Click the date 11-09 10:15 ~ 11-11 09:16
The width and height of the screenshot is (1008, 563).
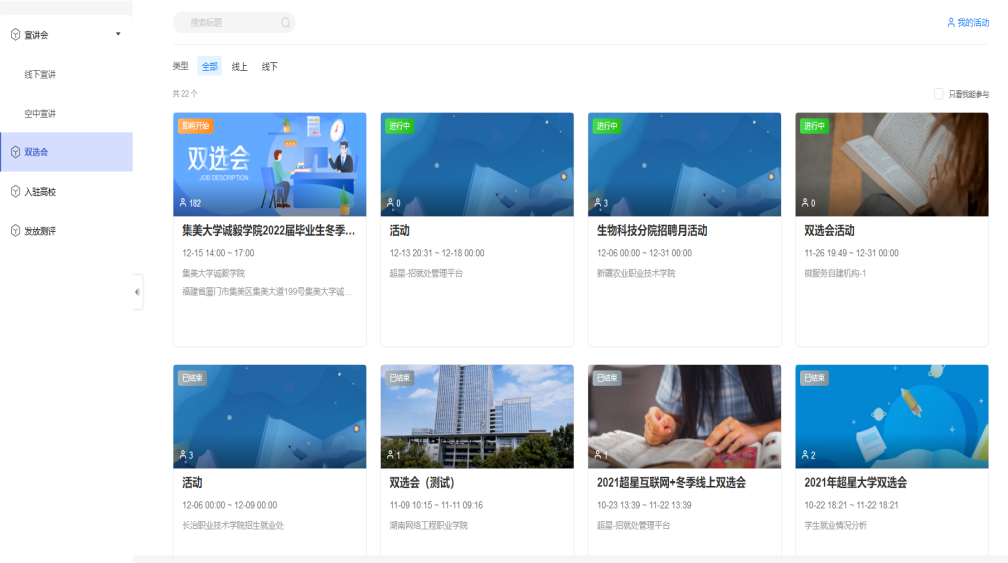pos(436,505)
